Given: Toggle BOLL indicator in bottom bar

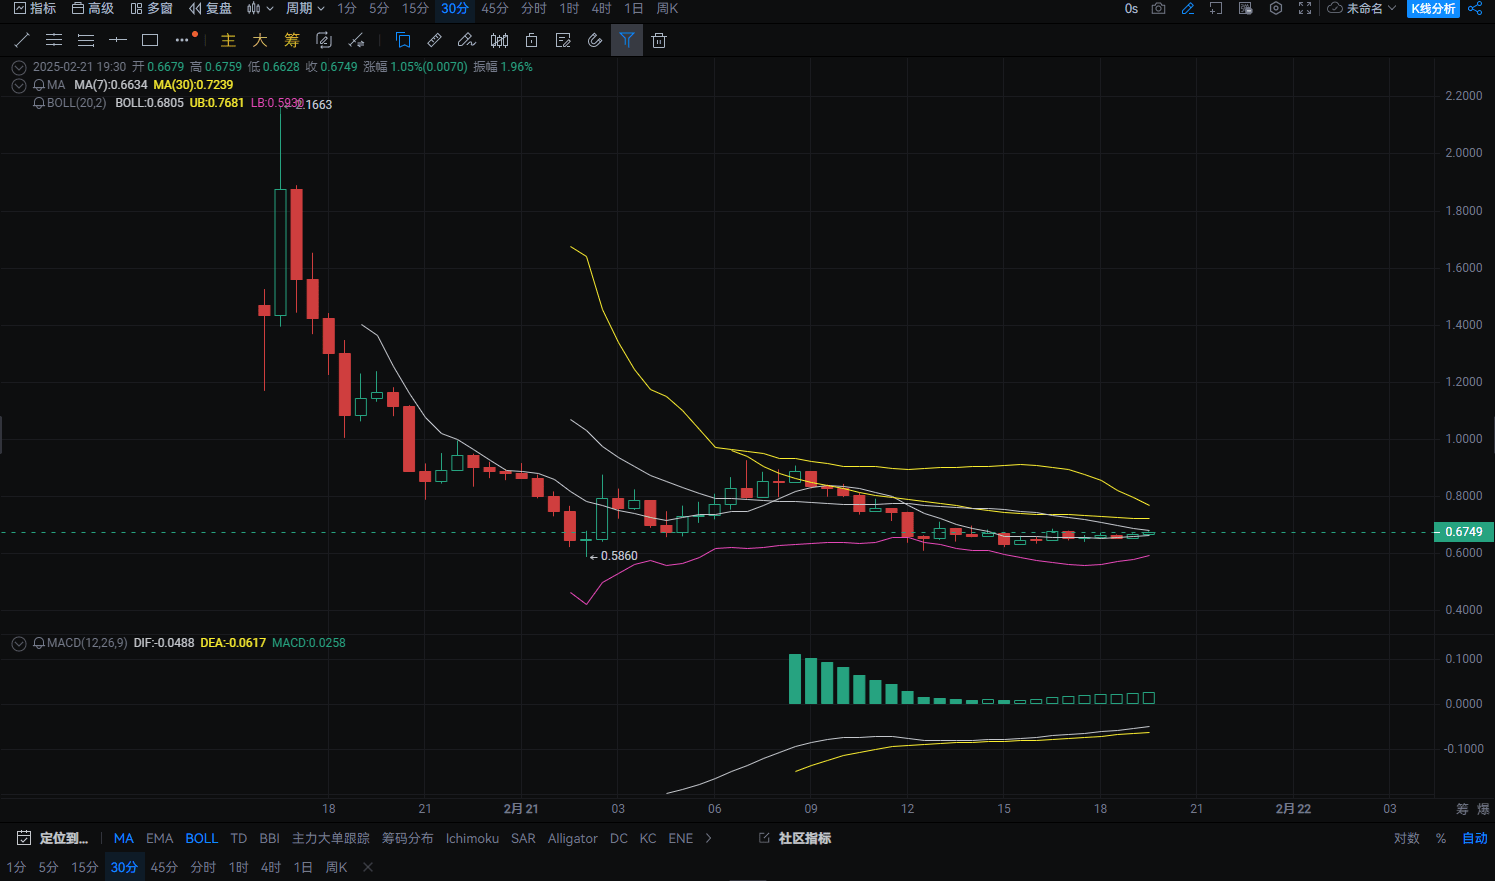Looking at the screenshot, I should click(201, 838).
